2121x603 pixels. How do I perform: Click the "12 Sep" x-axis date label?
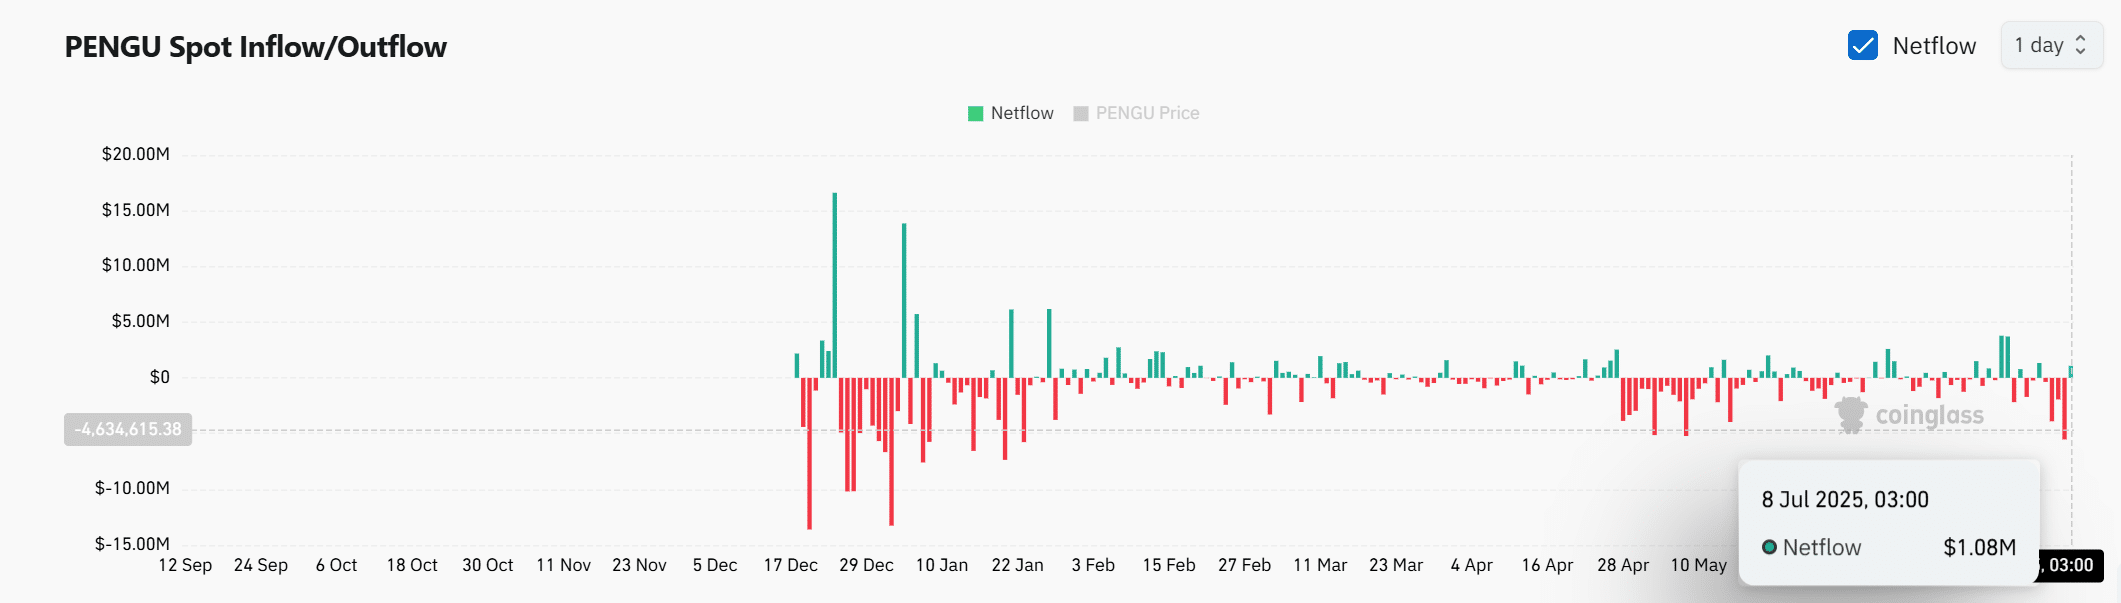pyautogui.click(x=185, y=565)
